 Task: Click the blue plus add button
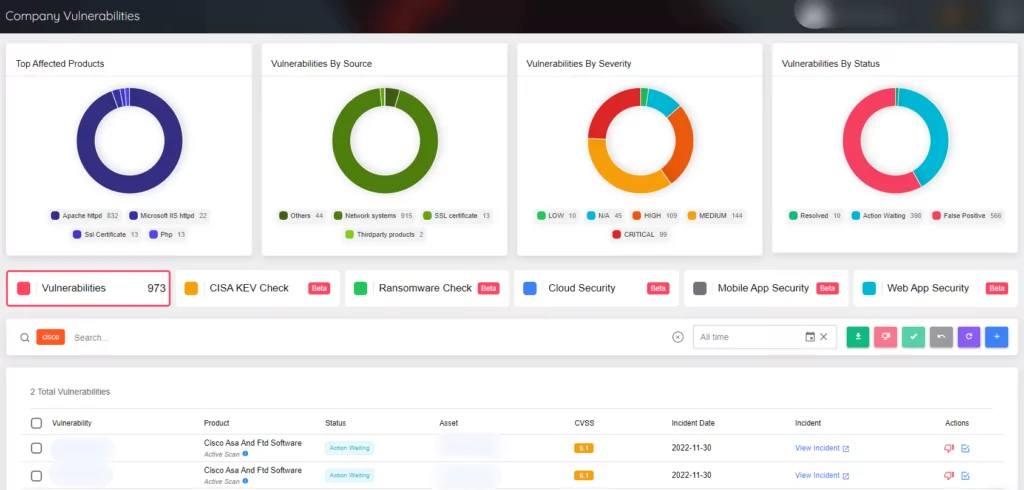[997, 337]
